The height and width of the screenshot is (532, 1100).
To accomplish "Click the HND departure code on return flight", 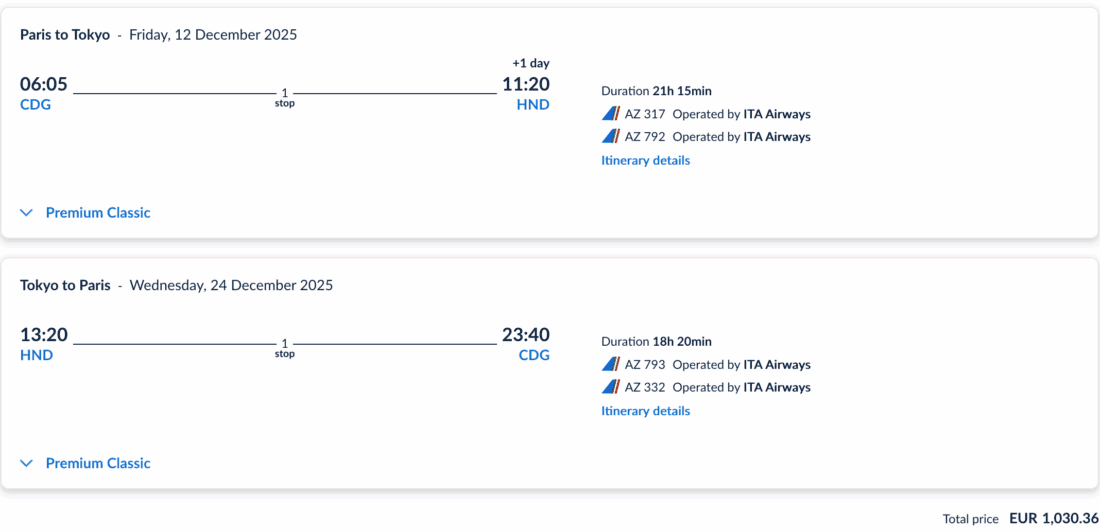I will coord(36,355).
